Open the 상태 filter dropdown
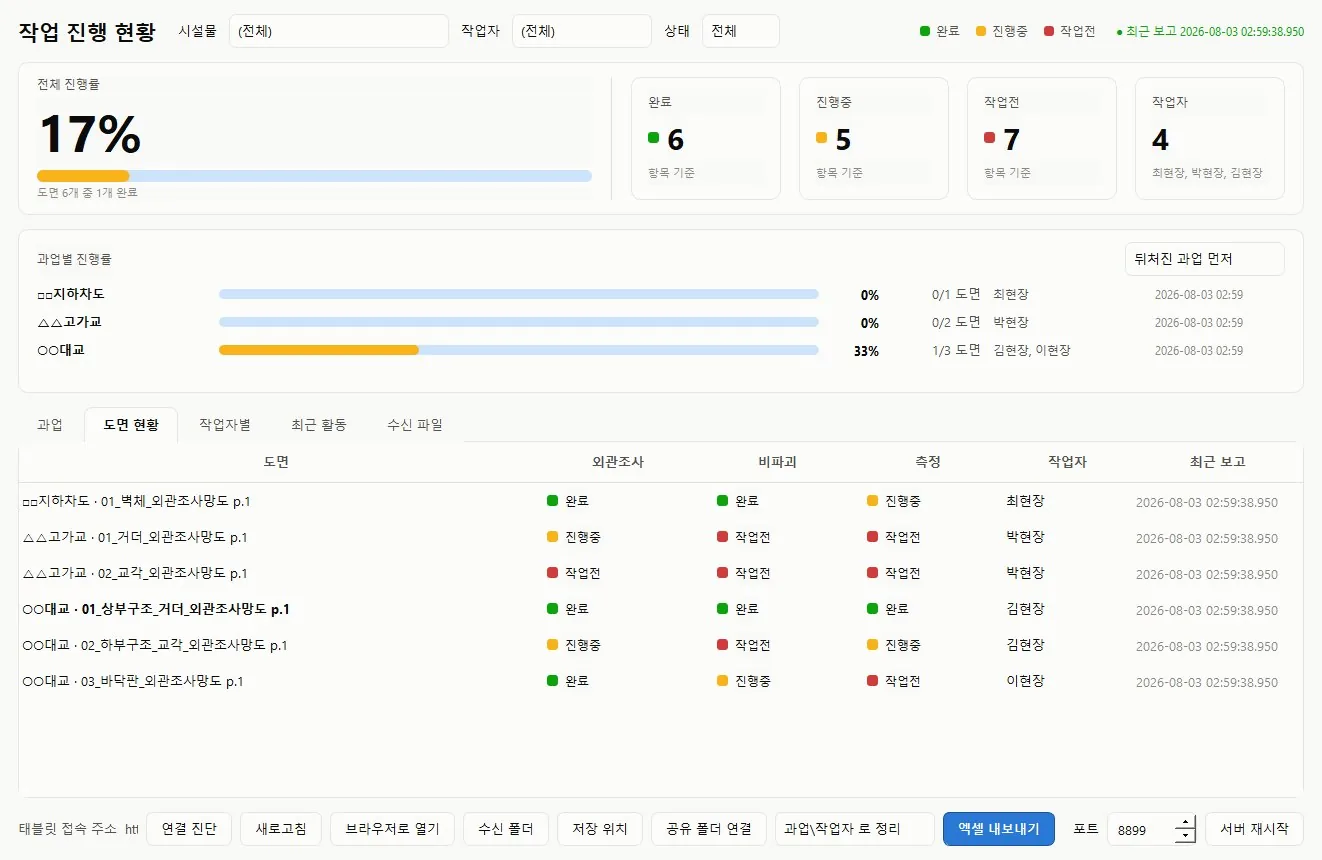This screenshot has width=1322, height=860. (740, 31)
